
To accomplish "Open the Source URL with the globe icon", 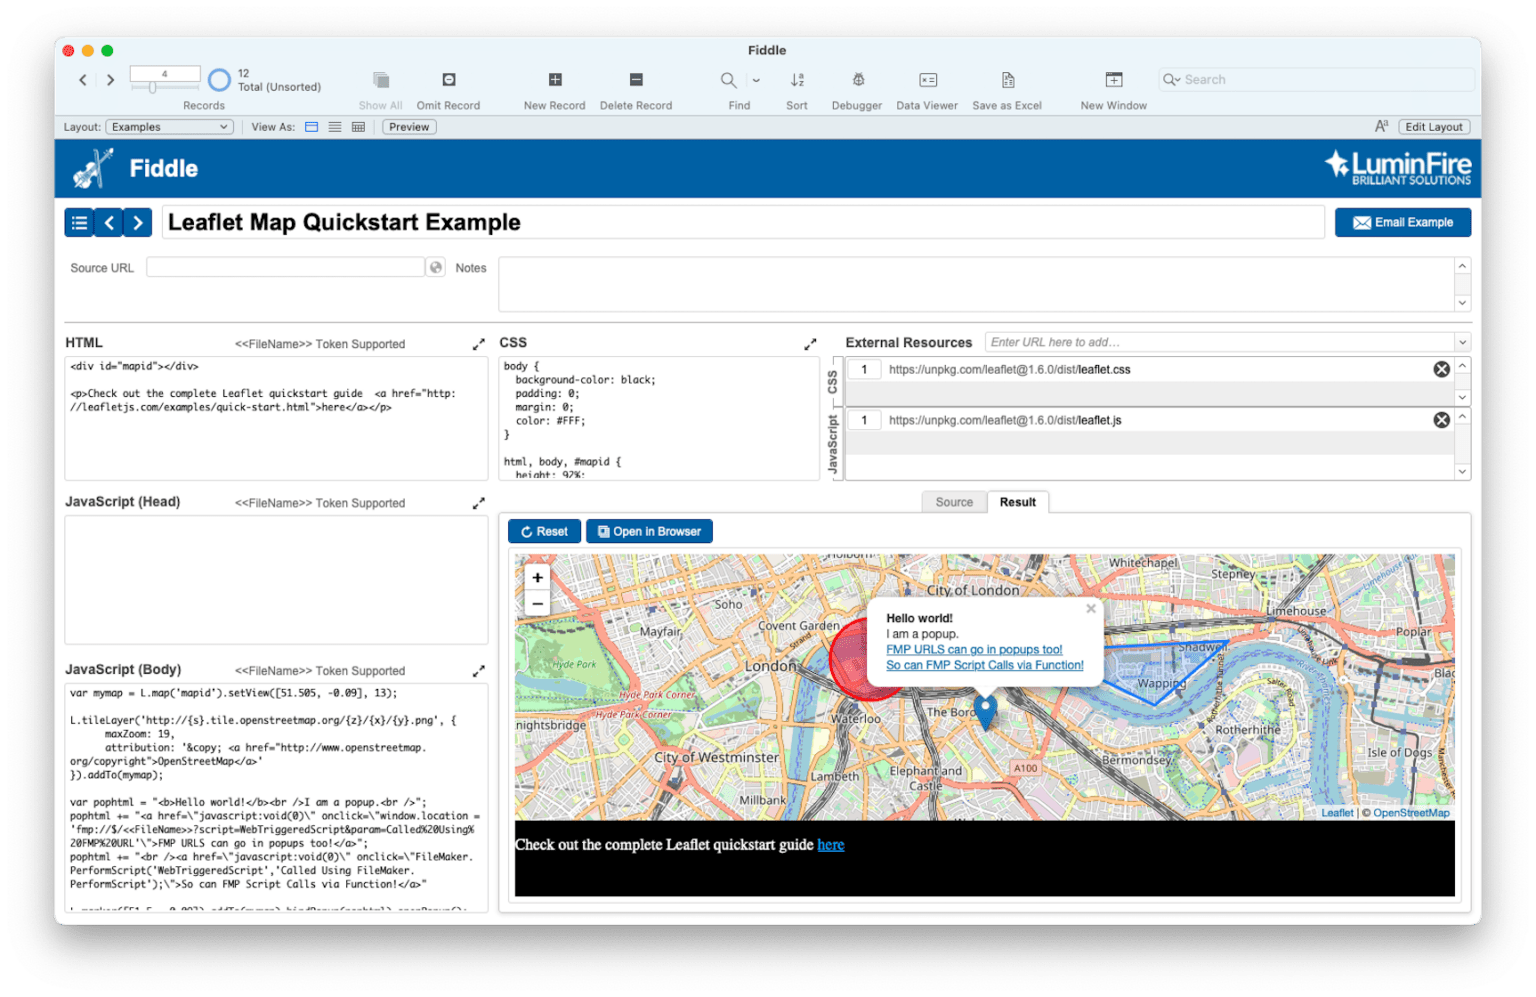I will (435, 267).
